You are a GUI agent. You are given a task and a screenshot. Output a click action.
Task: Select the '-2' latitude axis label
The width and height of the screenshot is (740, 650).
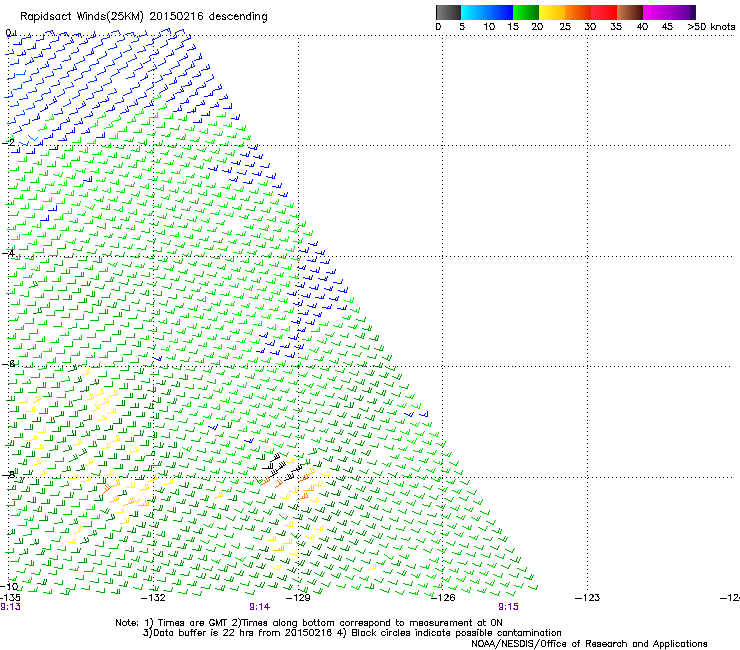coord(8,143)
